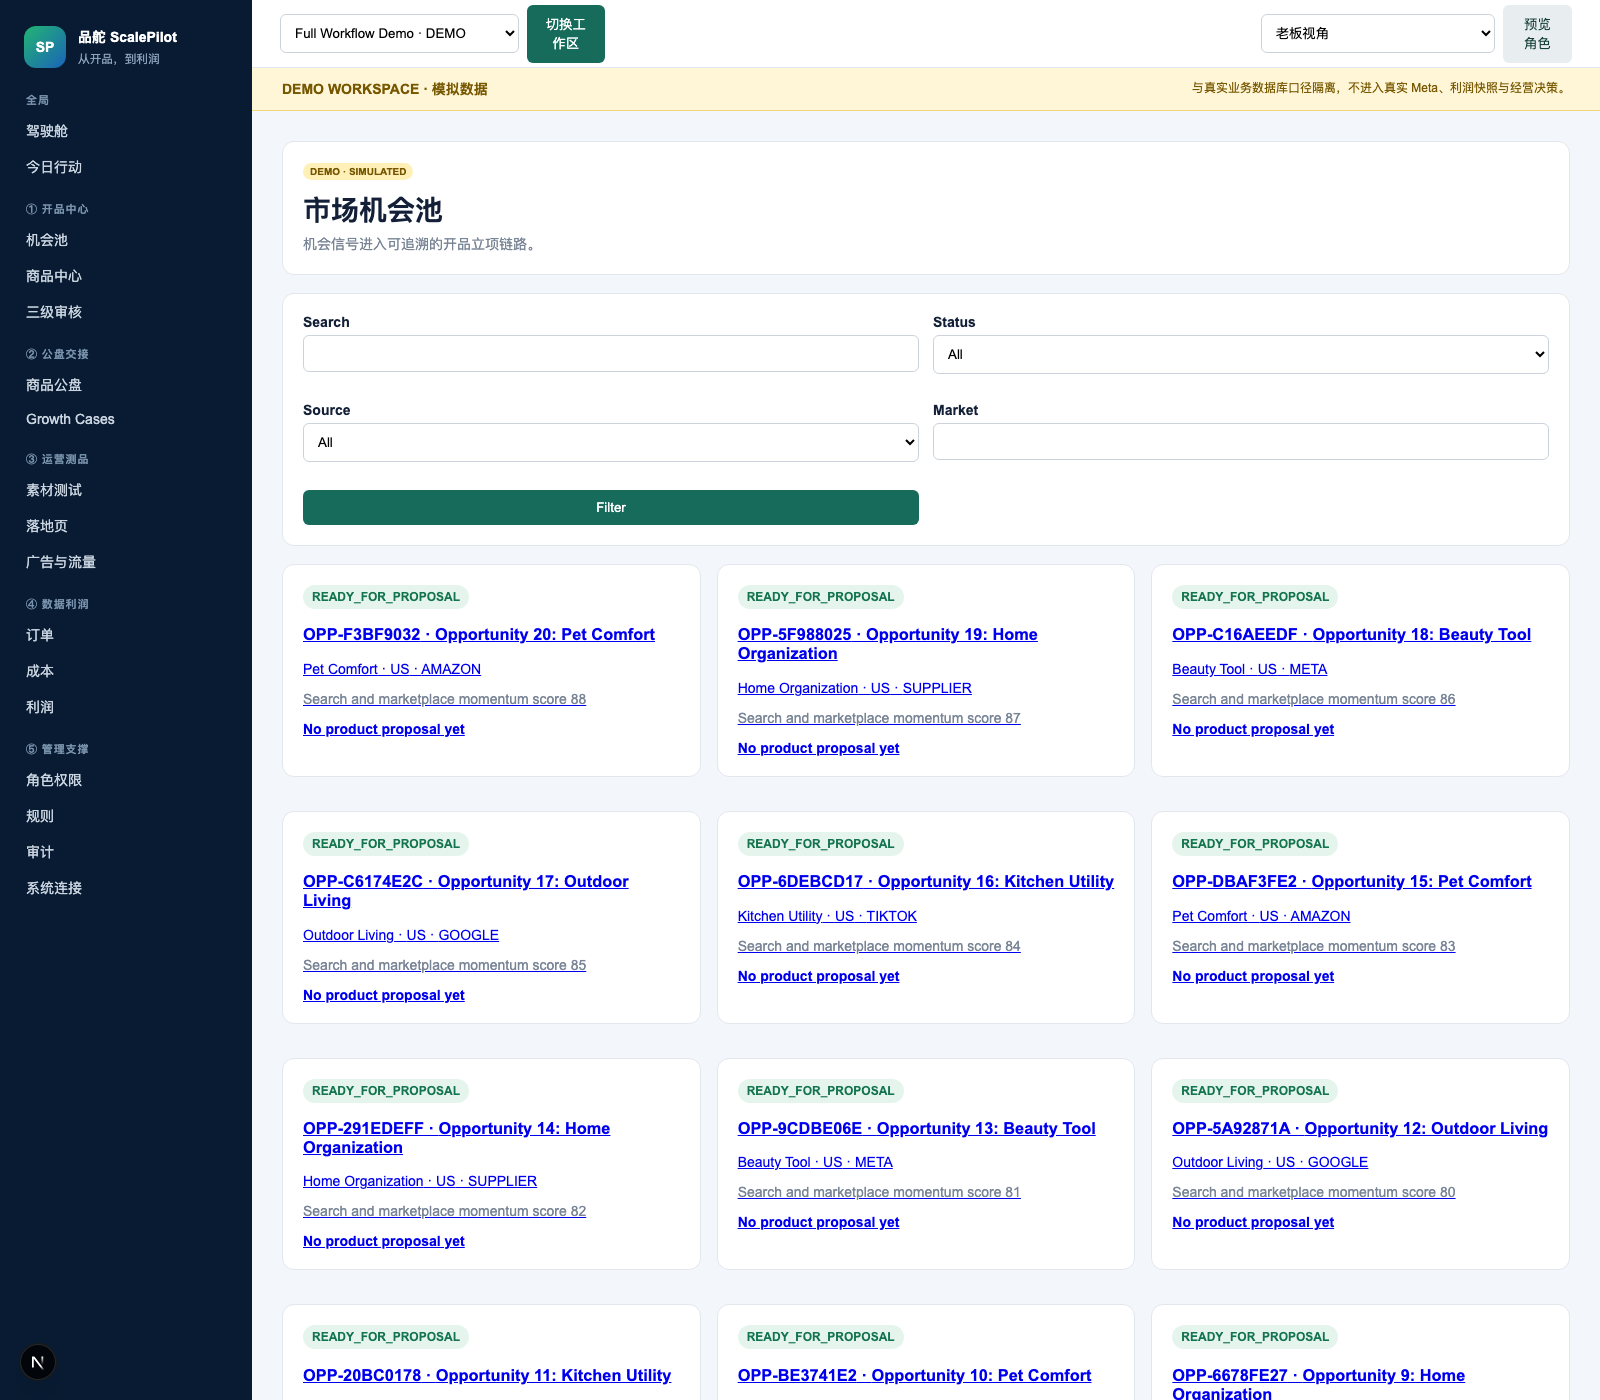This screenshot has width=1600, height=1400.
Task: Focus the Search input field
Action: 610,353
